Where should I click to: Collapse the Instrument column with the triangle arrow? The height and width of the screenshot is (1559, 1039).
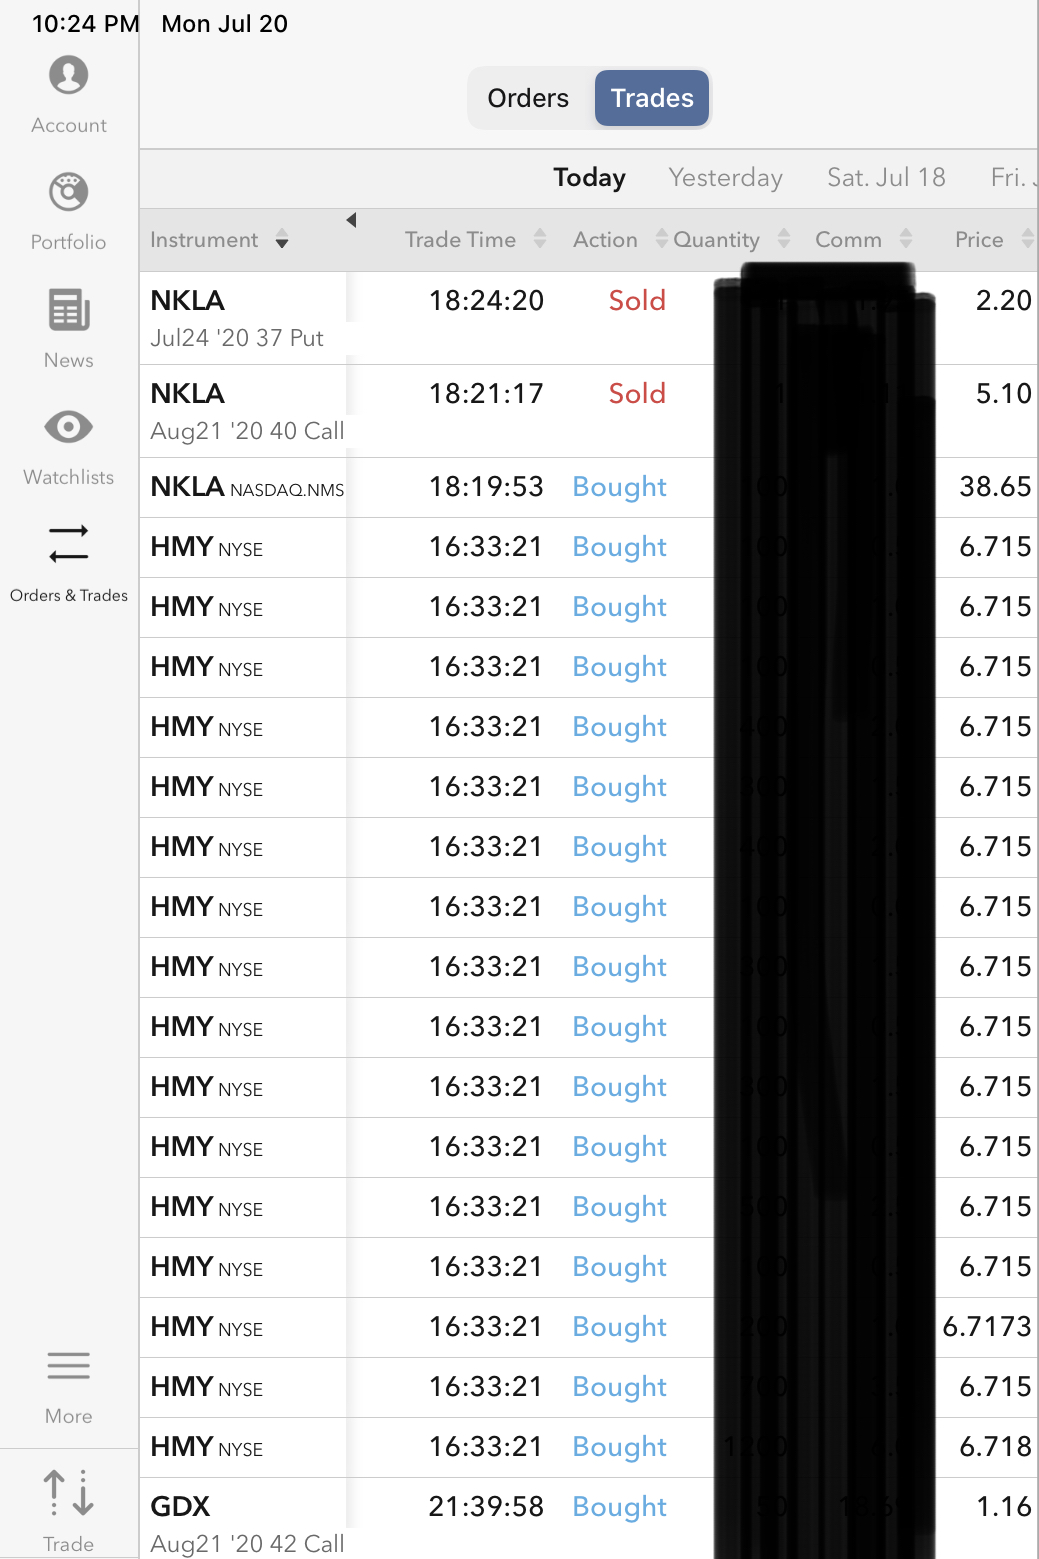[x=351, y=220]
